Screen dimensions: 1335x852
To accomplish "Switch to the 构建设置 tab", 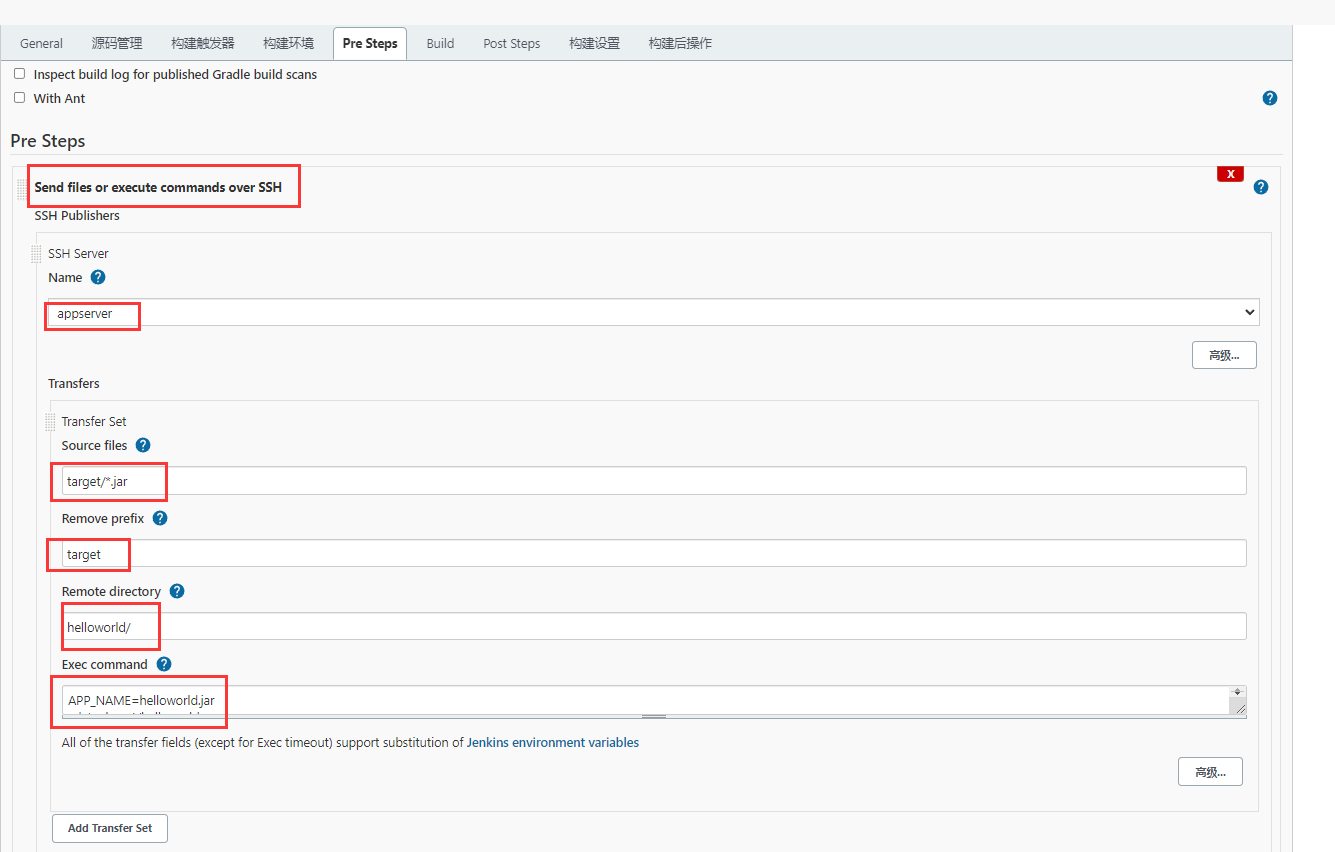I will [x=595, y=43].
